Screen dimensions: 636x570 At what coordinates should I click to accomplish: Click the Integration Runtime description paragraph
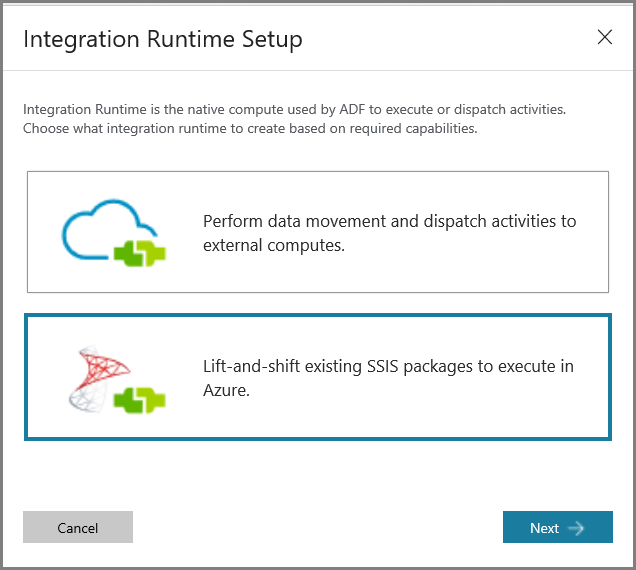(294, 118)
